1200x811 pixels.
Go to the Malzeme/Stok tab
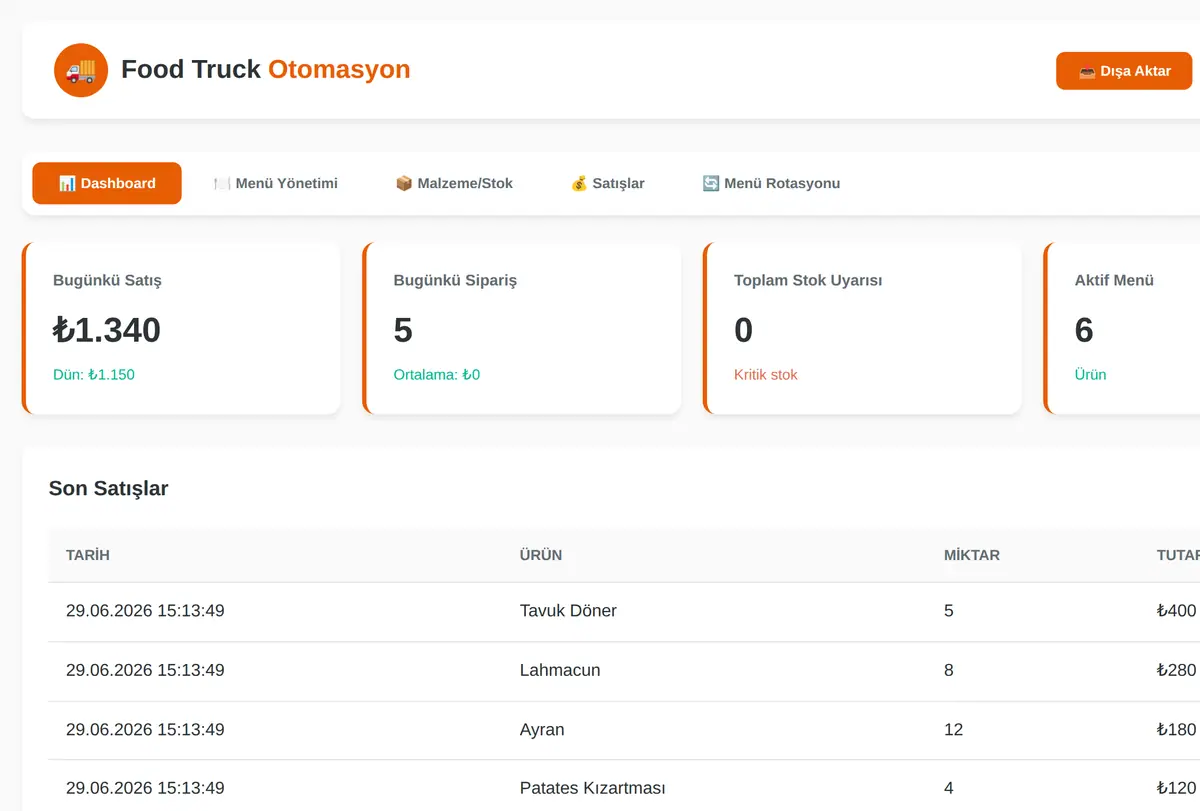tap(454, 183)
